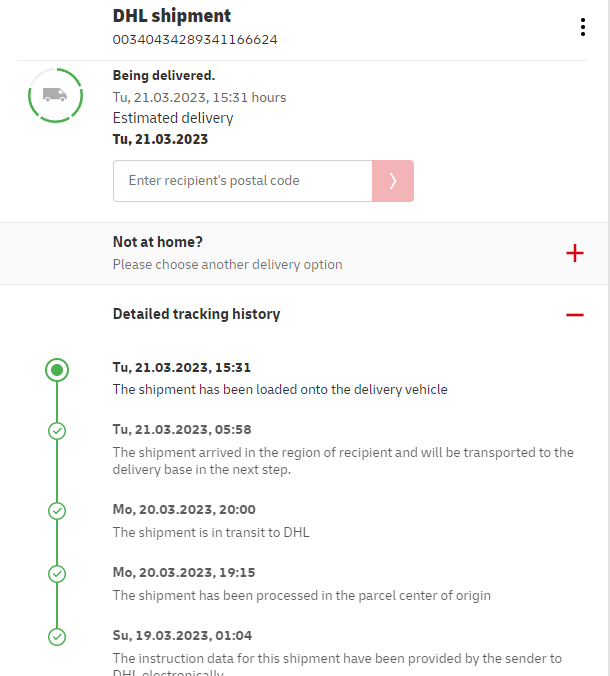610x676 pixels.
Task: Select 'shipment is in transit to DHL' entry
Action: (211, 532)
